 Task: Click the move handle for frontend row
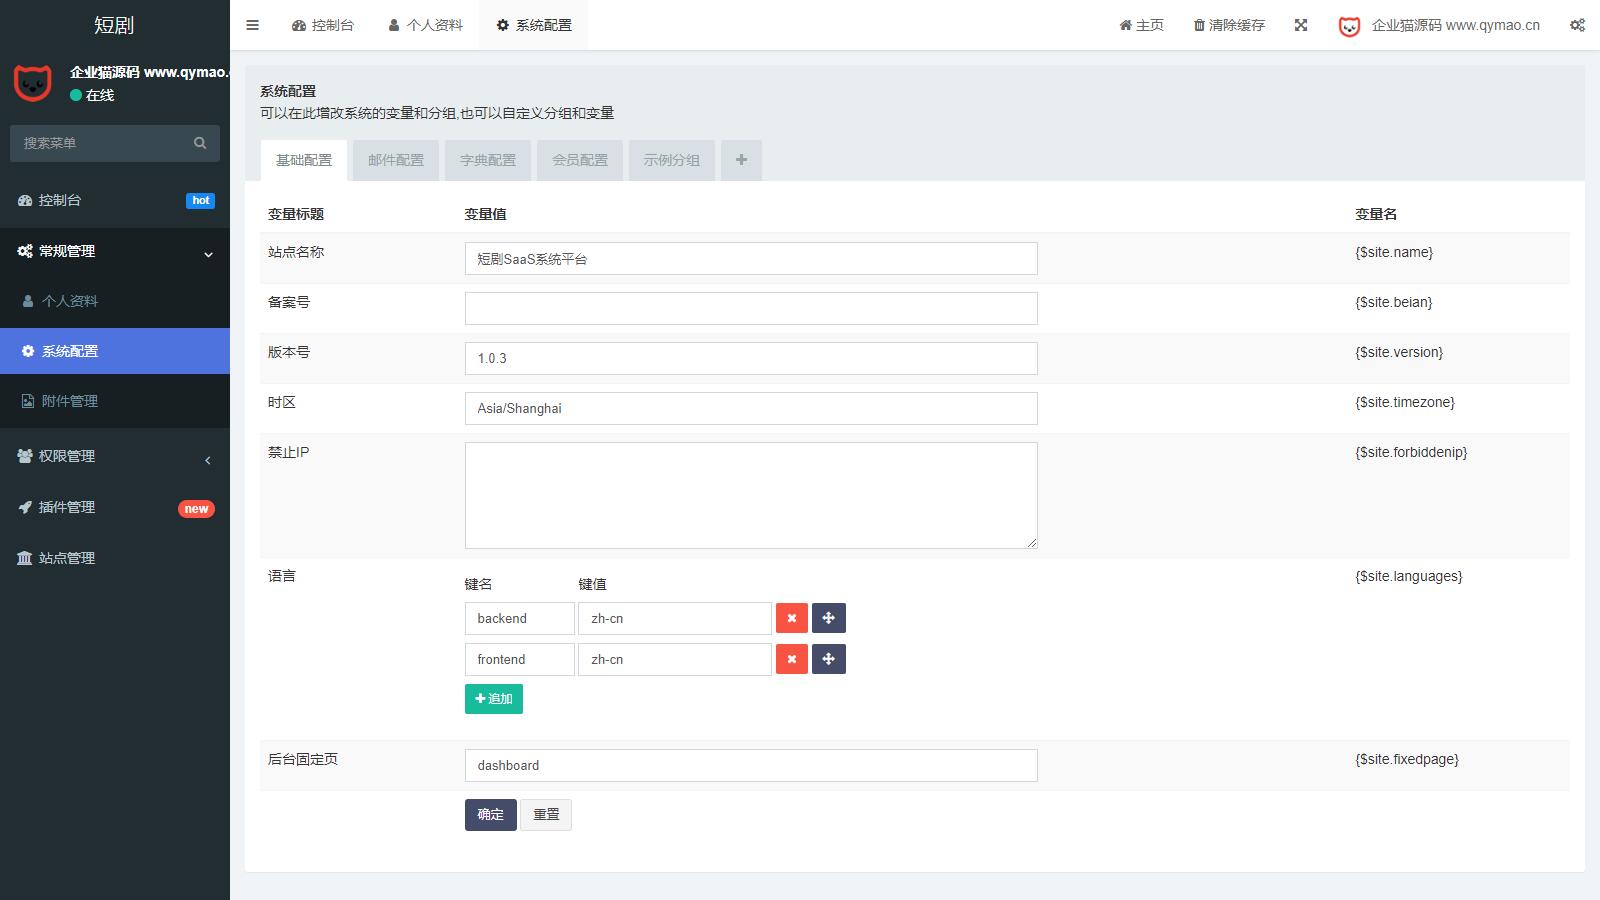828,659
